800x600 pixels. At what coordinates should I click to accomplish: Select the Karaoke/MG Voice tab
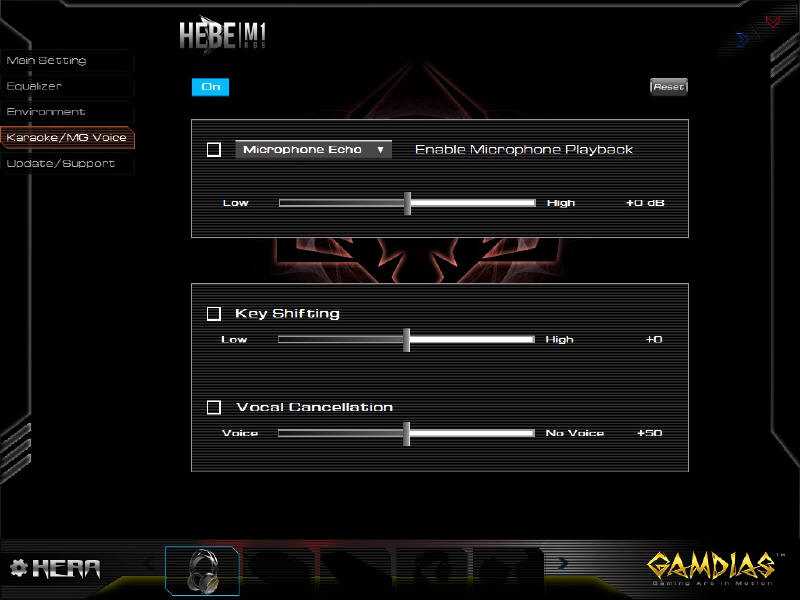(67, 138)
